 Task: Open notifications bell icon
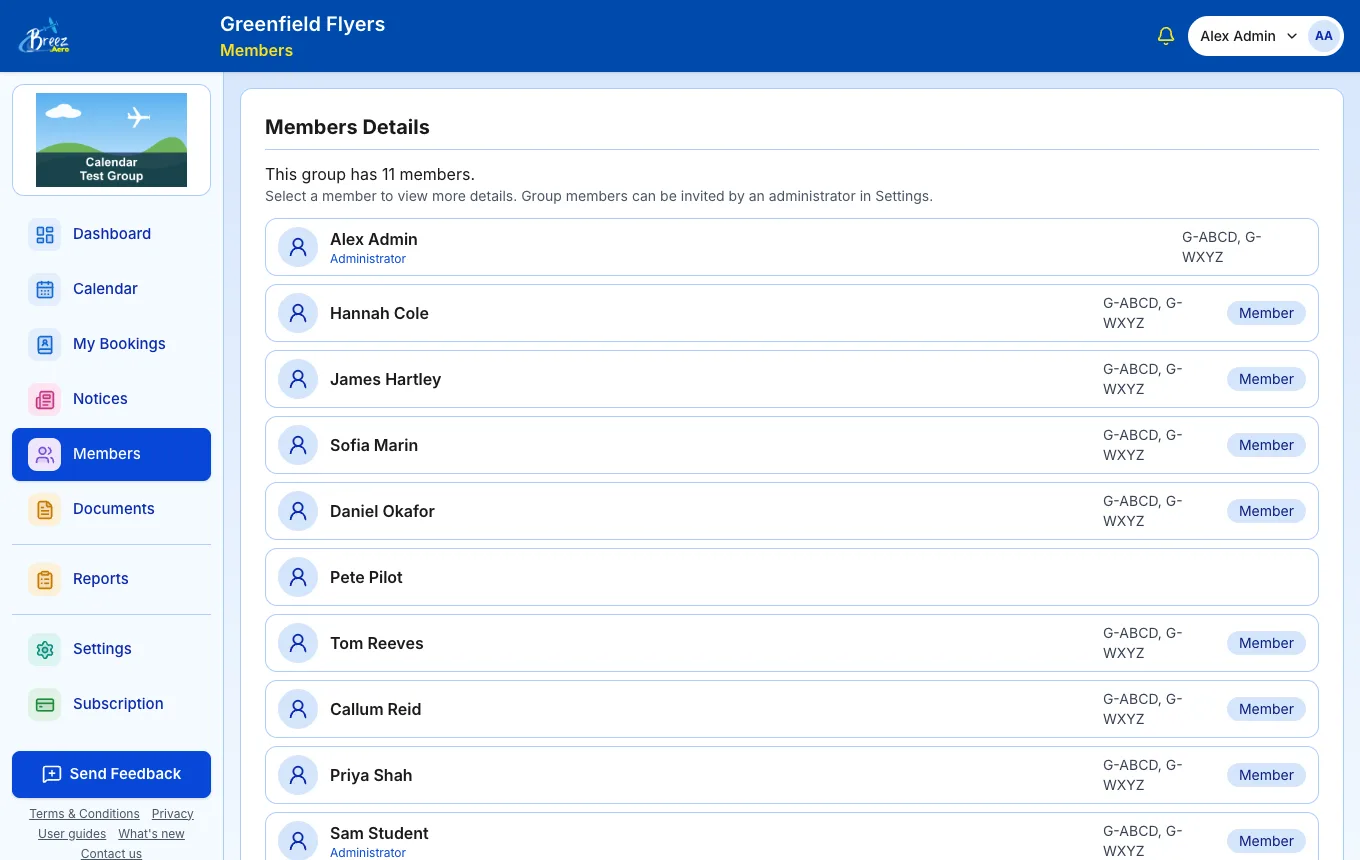(1166, 36)
